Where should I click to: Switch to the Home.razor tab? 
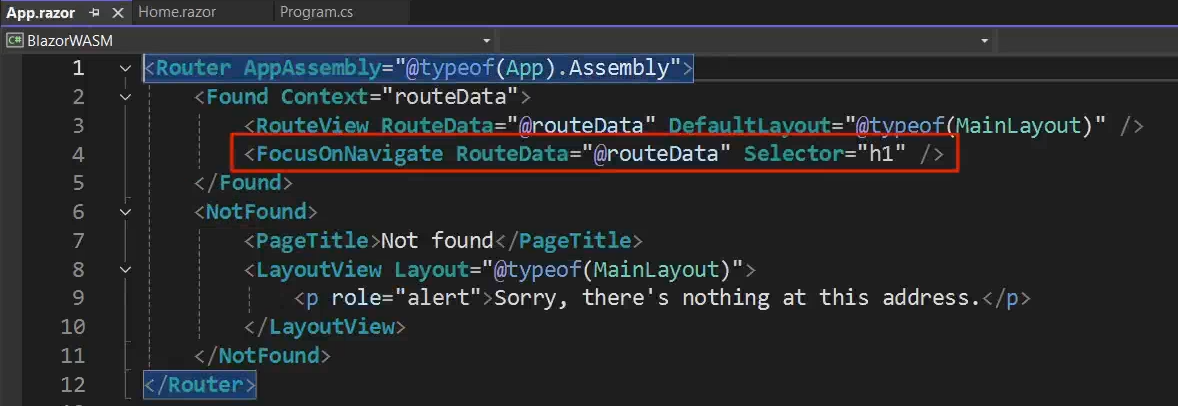178,12
